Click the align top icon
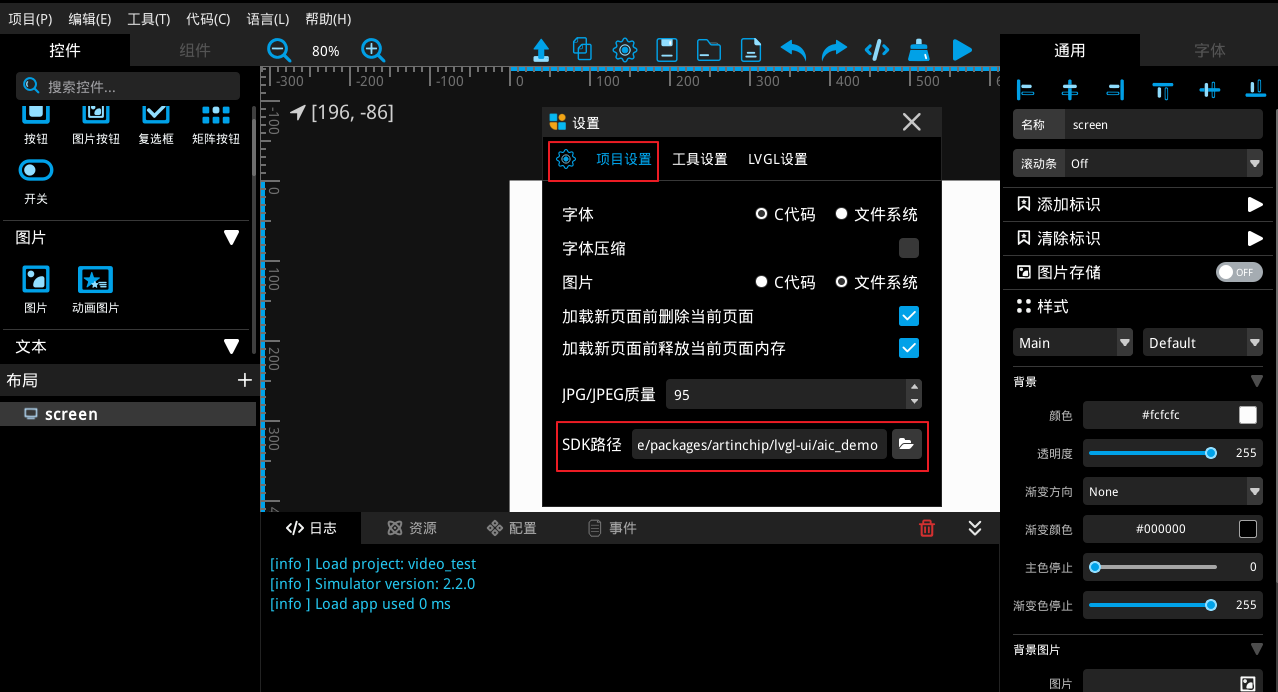The image size is (1278, 692). 1162,90
